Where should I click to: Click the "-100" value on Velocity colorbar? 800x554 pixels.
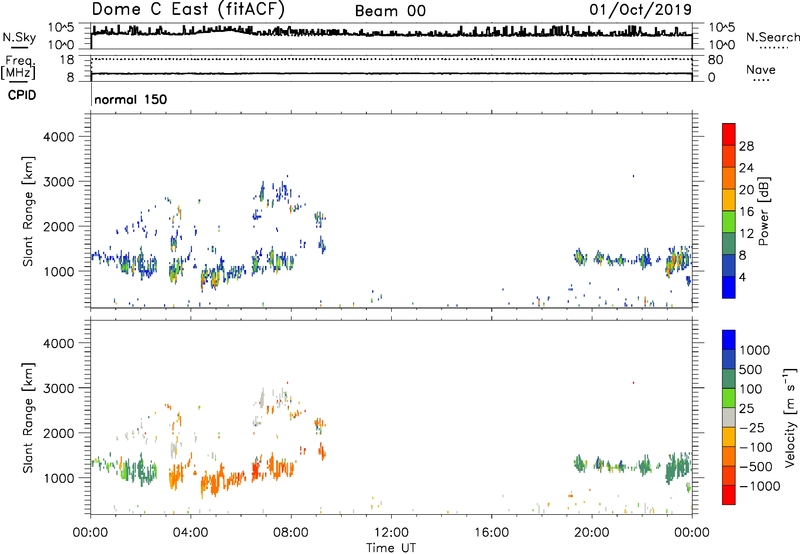coord(756,447)
